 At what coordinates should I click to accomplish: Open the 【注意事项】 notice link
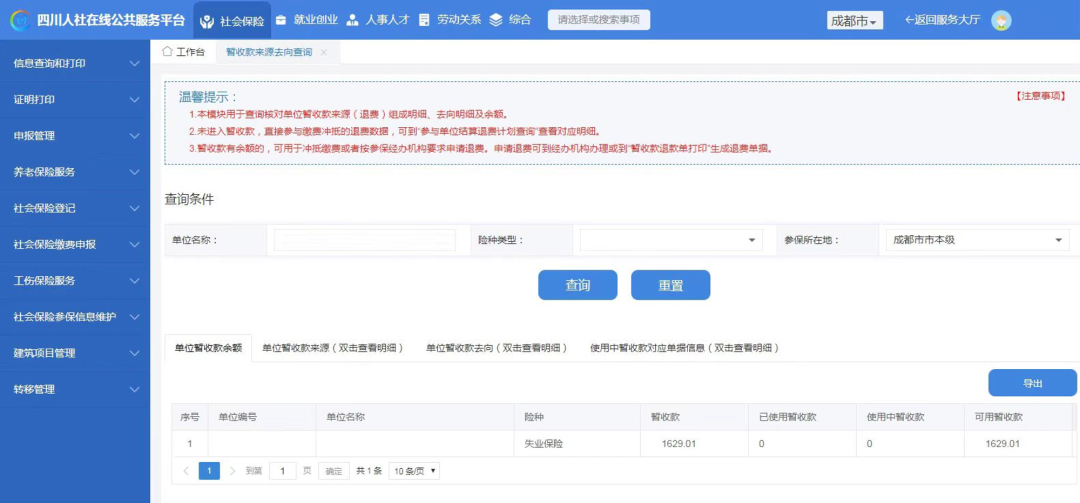[1040, 96]
